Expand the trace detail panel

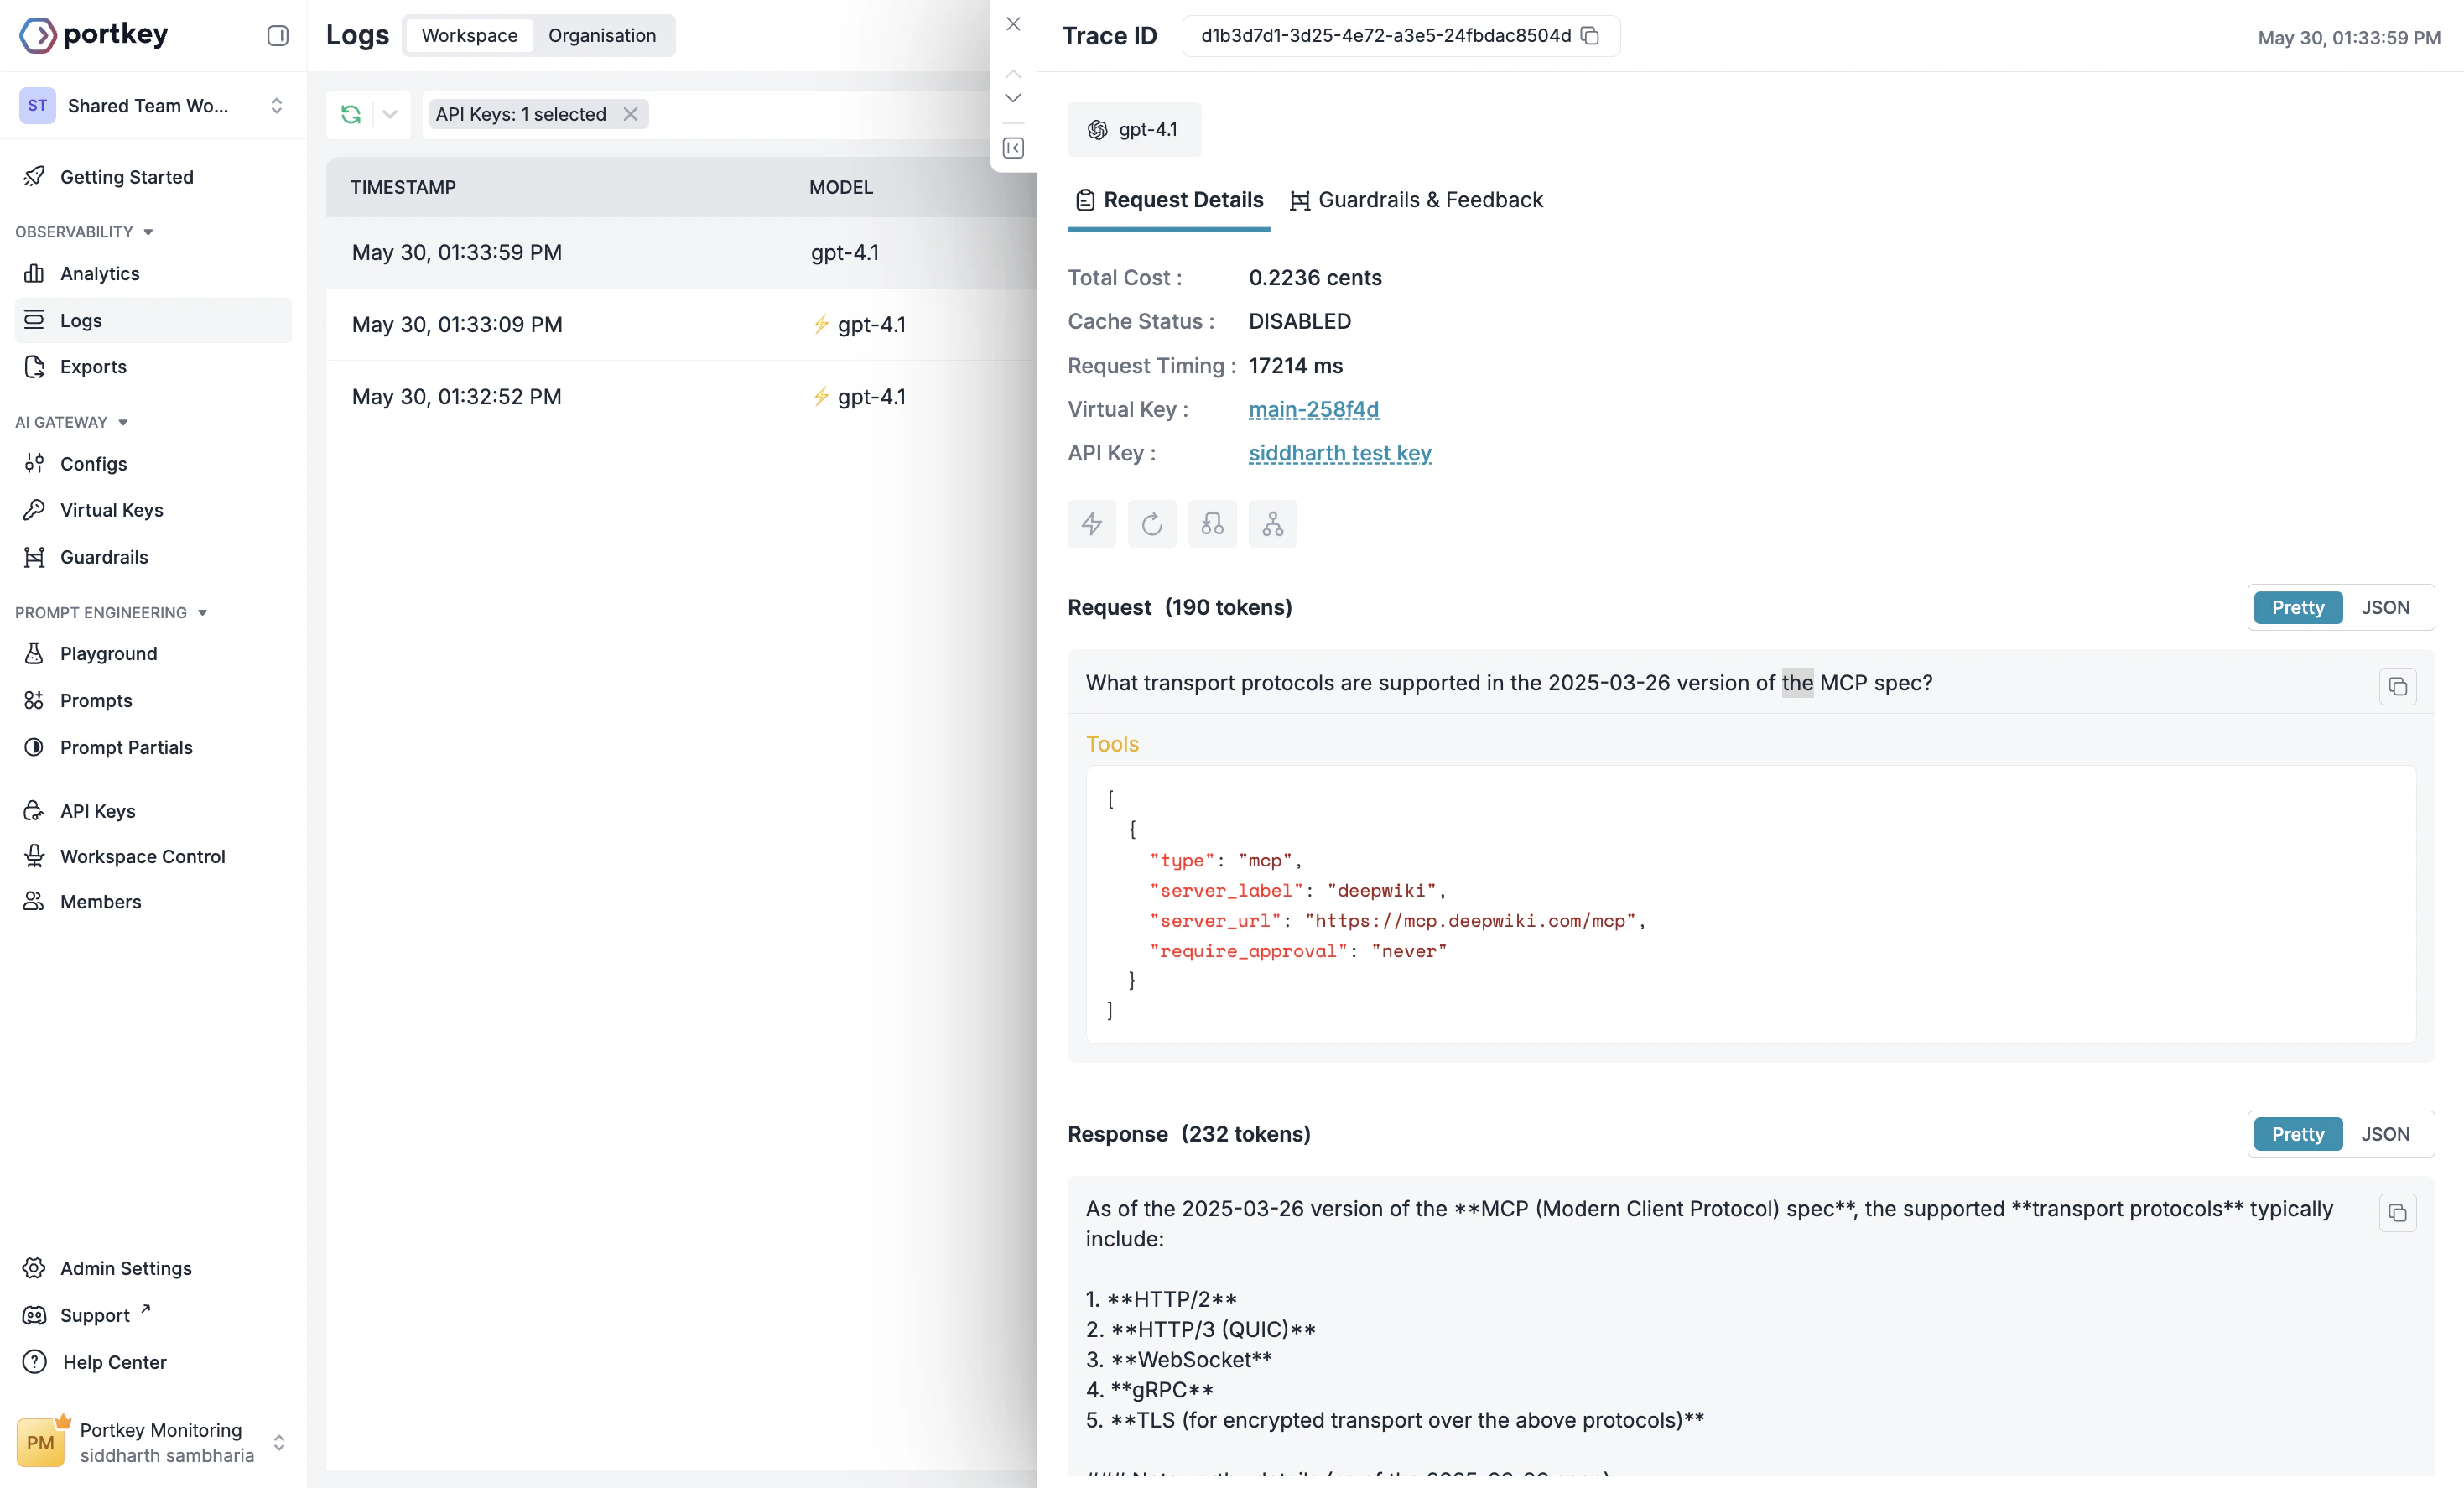[1013, 148]
